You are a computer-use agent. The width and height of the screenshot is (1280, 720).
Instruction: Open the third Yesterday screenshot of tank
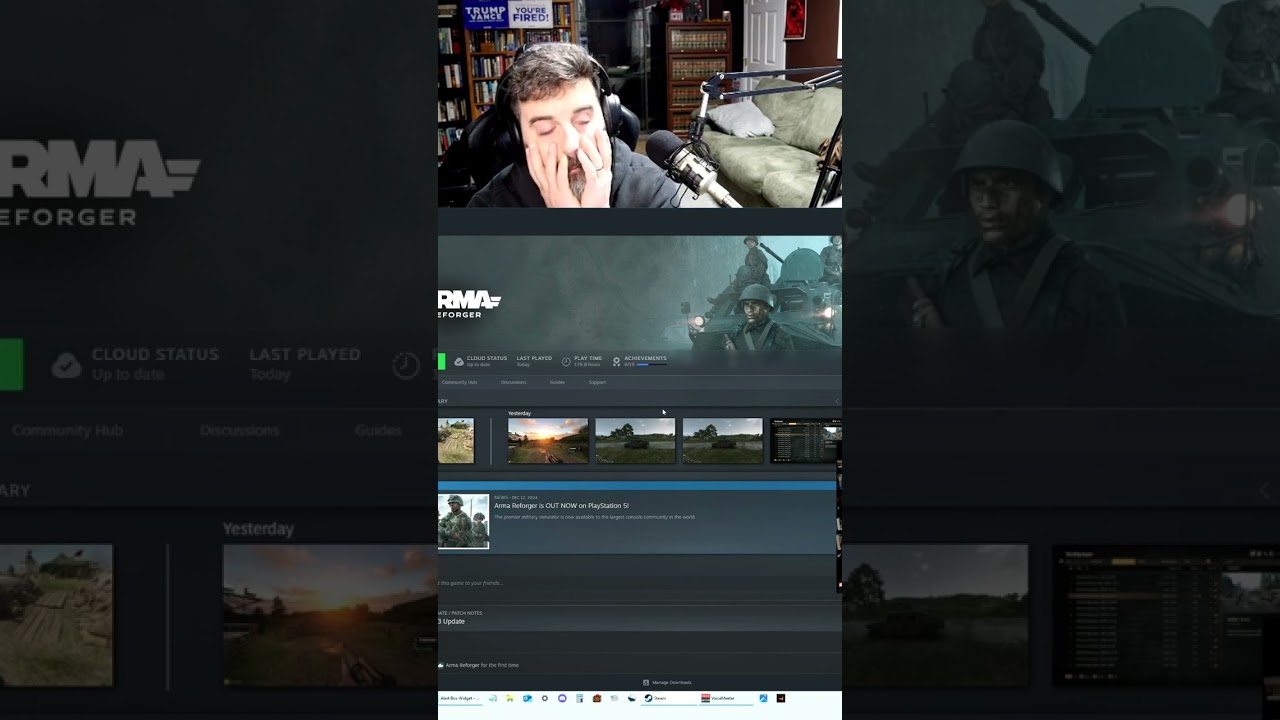click(x=722, y=441)
